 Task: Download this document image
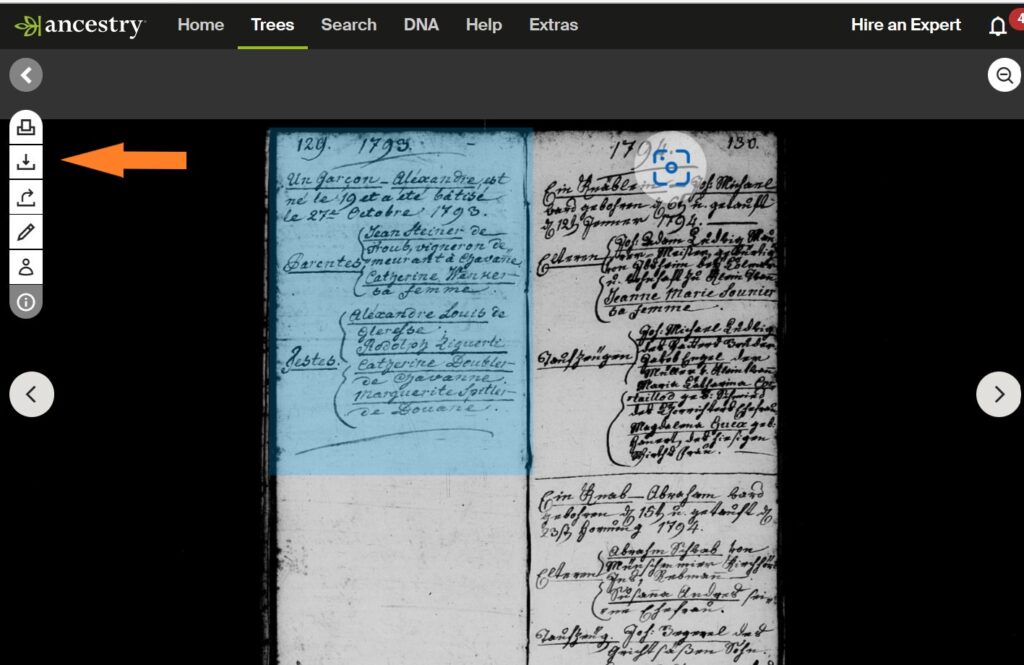coord(26,163)
